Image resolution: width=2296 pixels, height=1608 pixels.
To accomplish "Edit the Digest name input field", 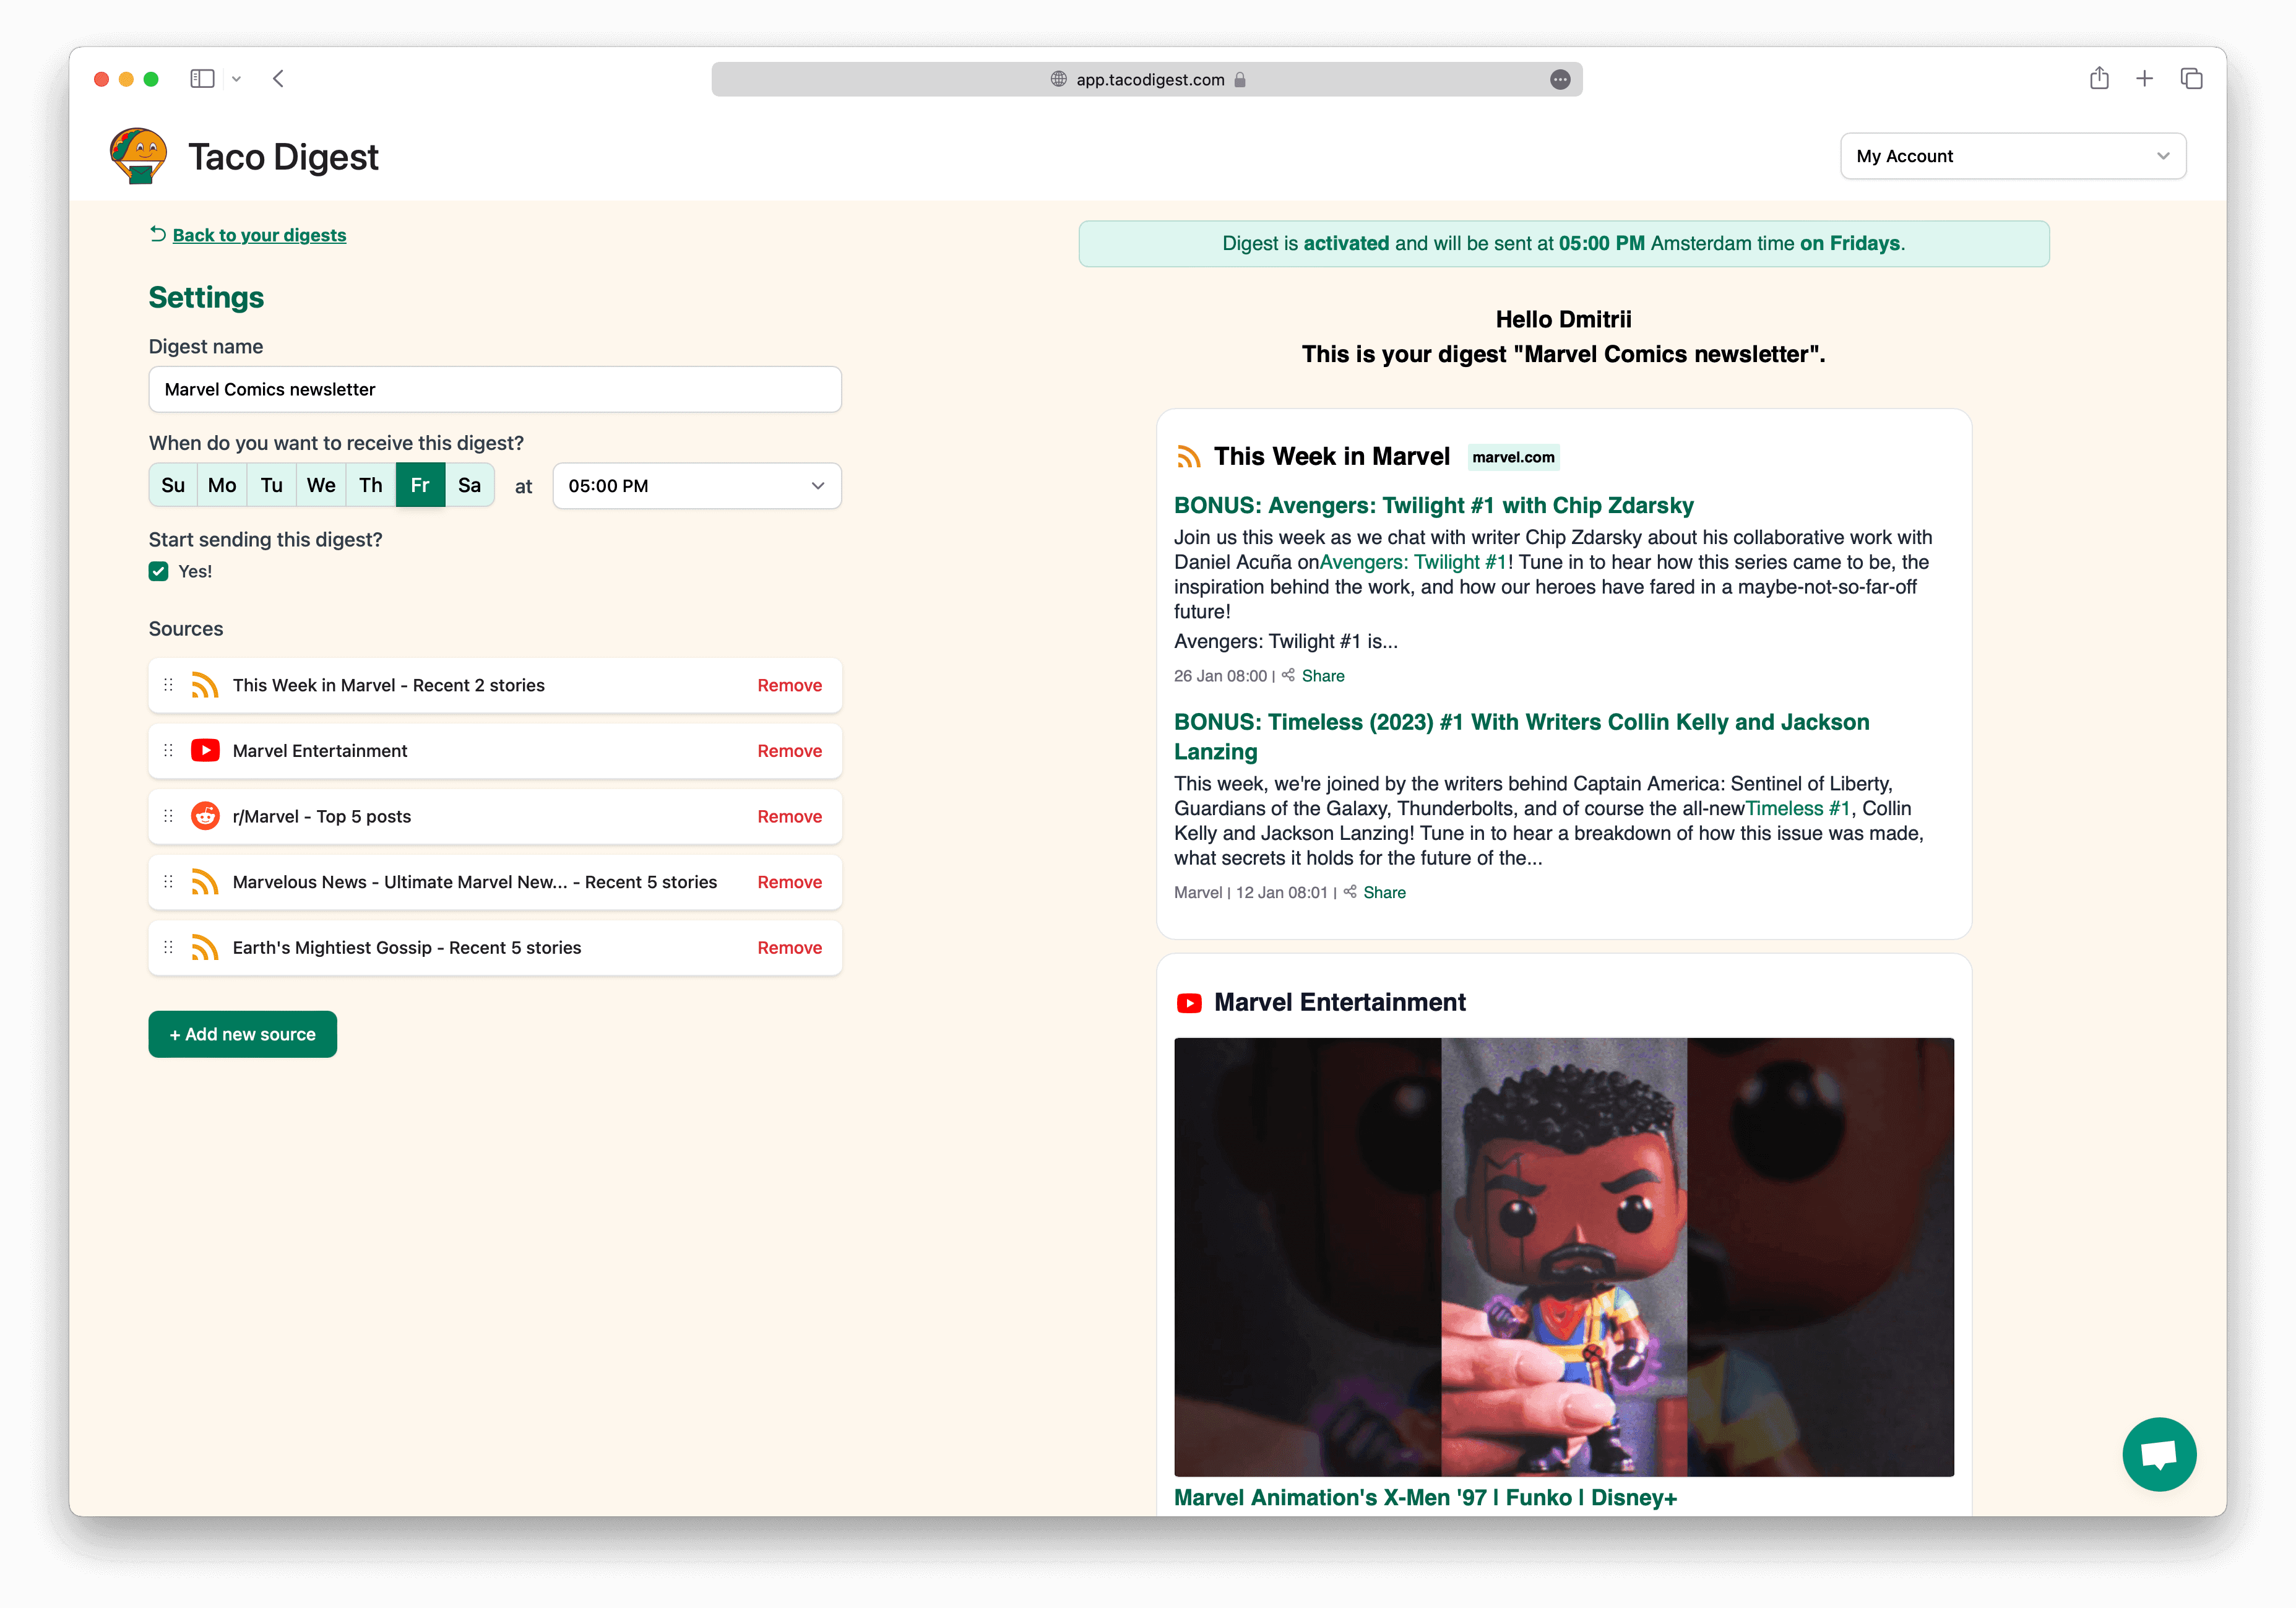I will click(494, 389).
